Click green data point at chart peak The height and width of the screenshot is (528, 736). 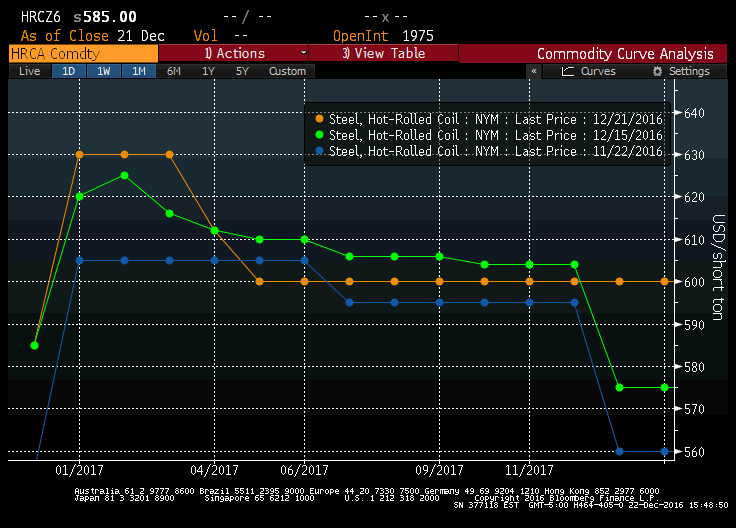pyautogui.click(x=124, y=175)
